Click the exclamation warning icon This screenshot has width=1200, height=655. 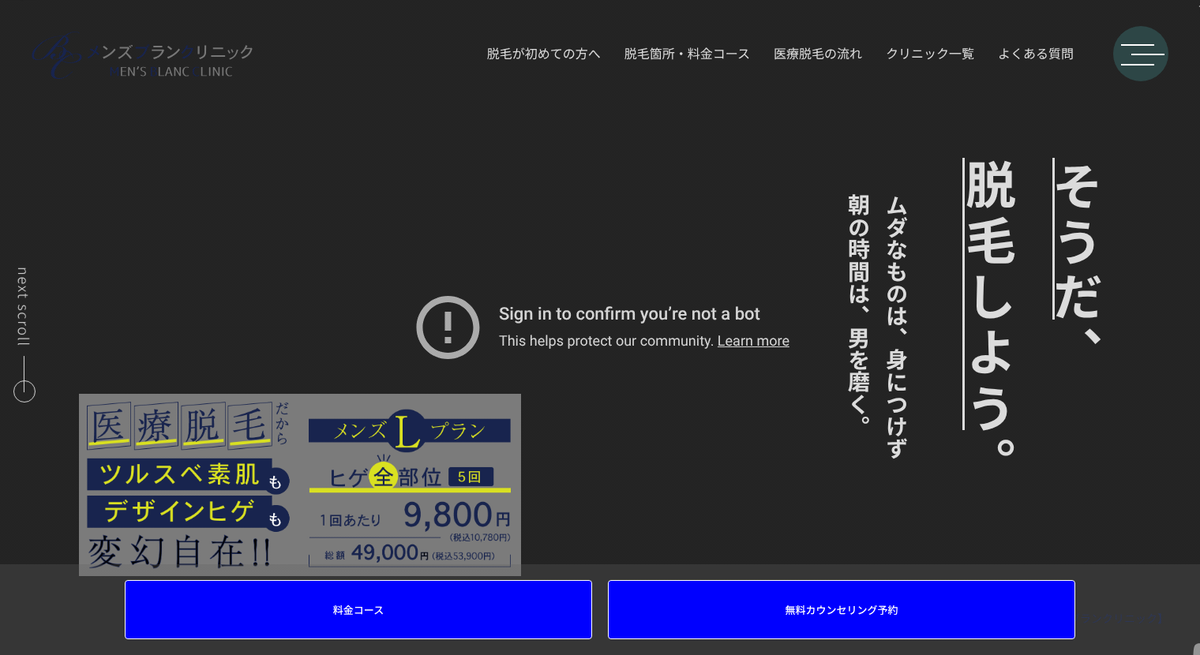pos(448,327)
